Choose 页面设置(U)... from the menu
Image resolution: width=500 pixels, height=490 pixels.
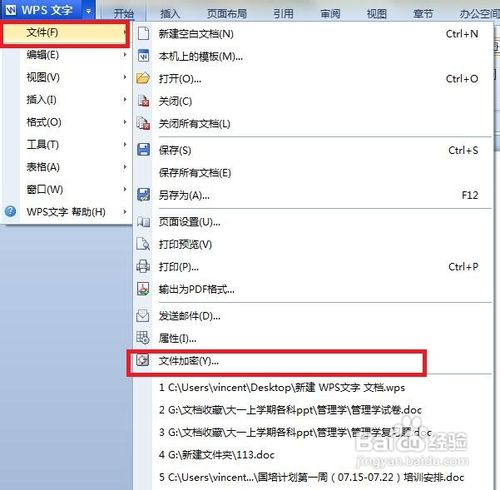click(x=313, y=222)
